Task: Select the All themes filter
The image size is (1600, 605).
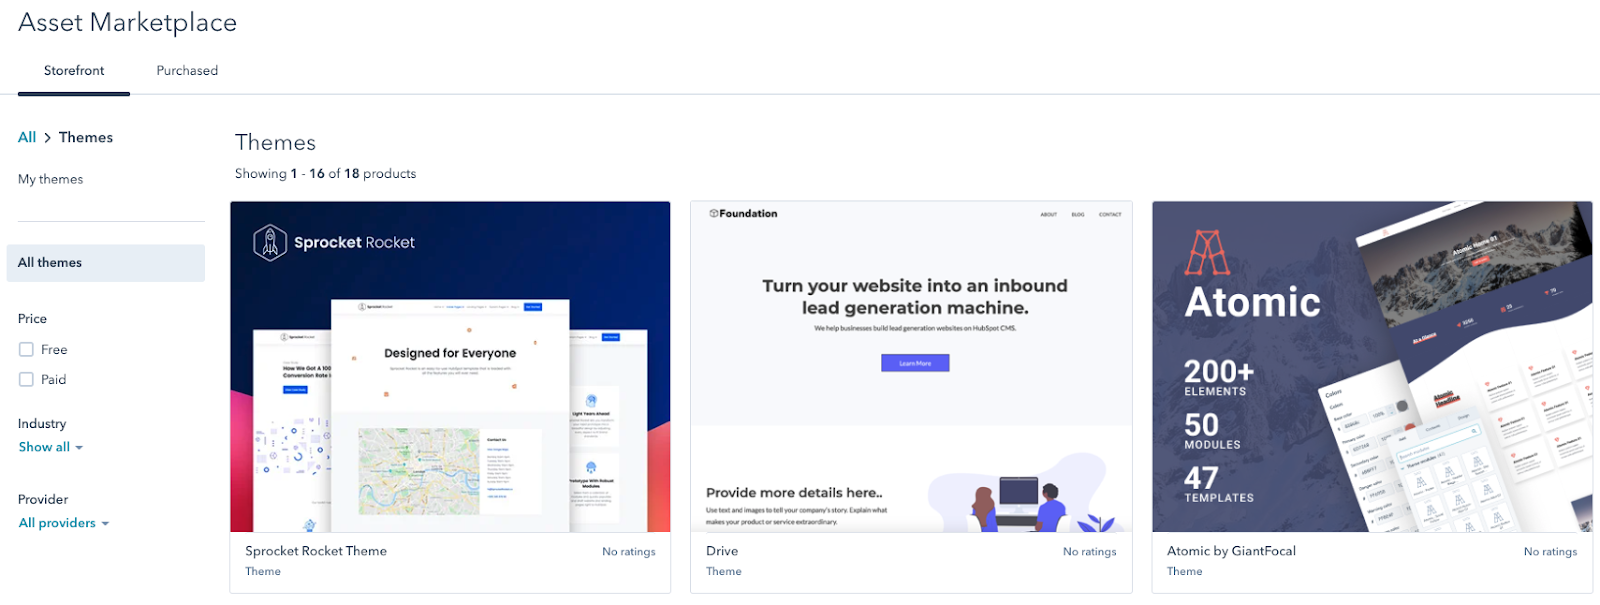Action: point(106,263)
